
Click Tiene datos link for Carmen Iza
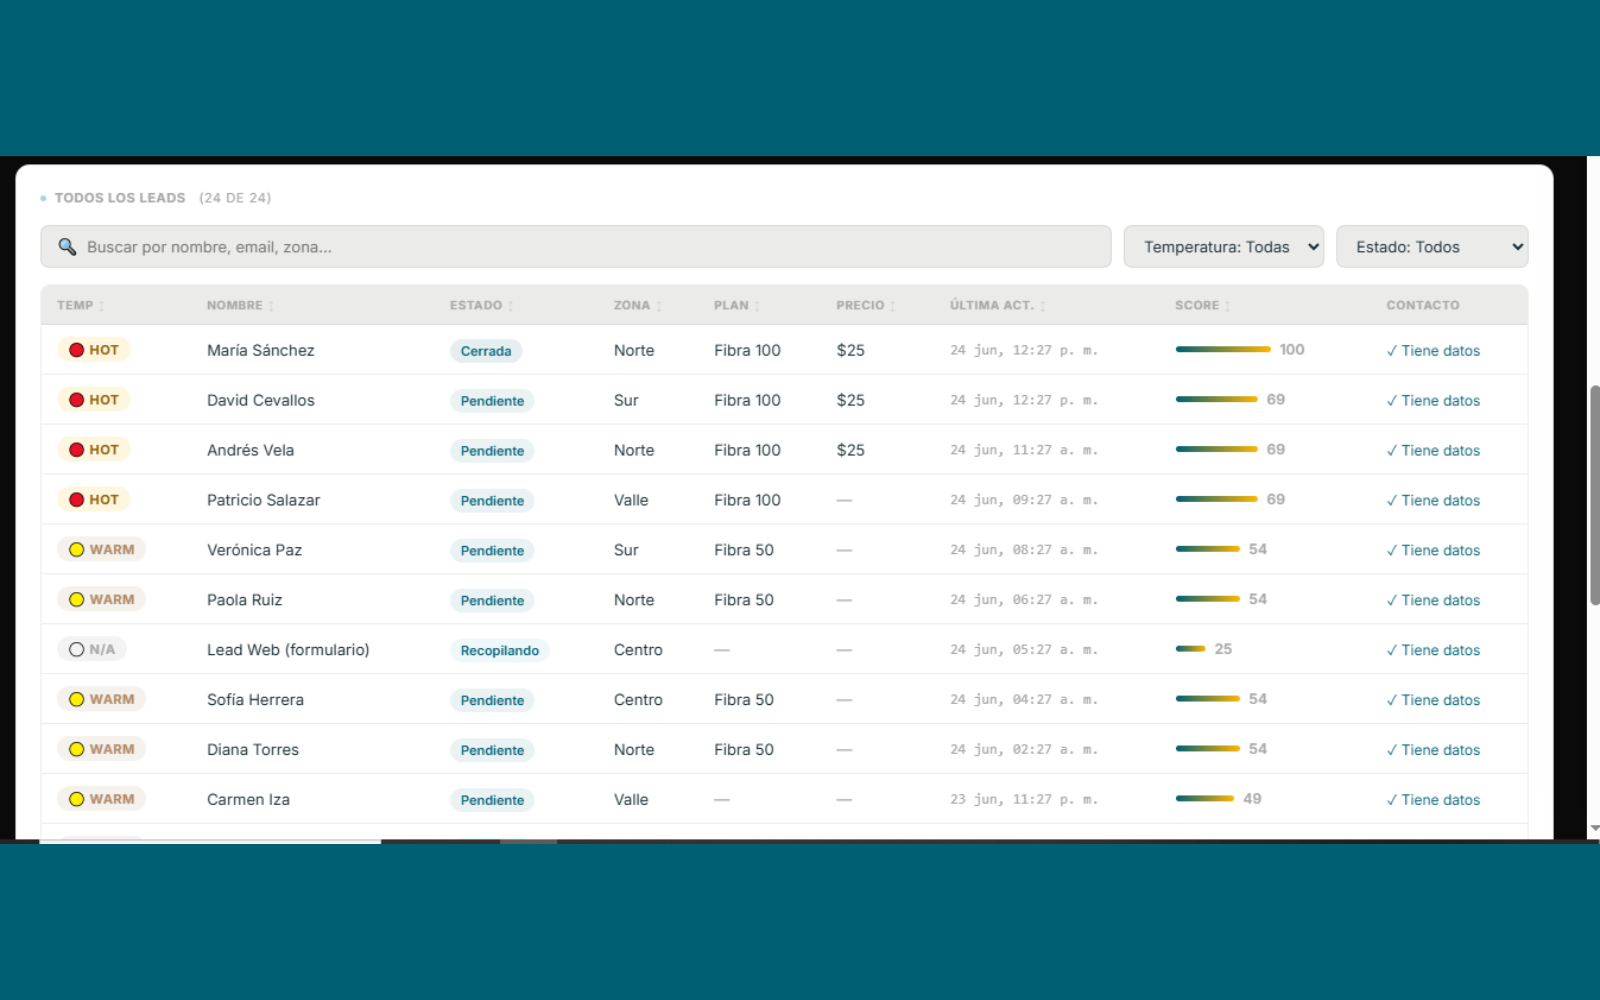click(x=1433, y=800)
